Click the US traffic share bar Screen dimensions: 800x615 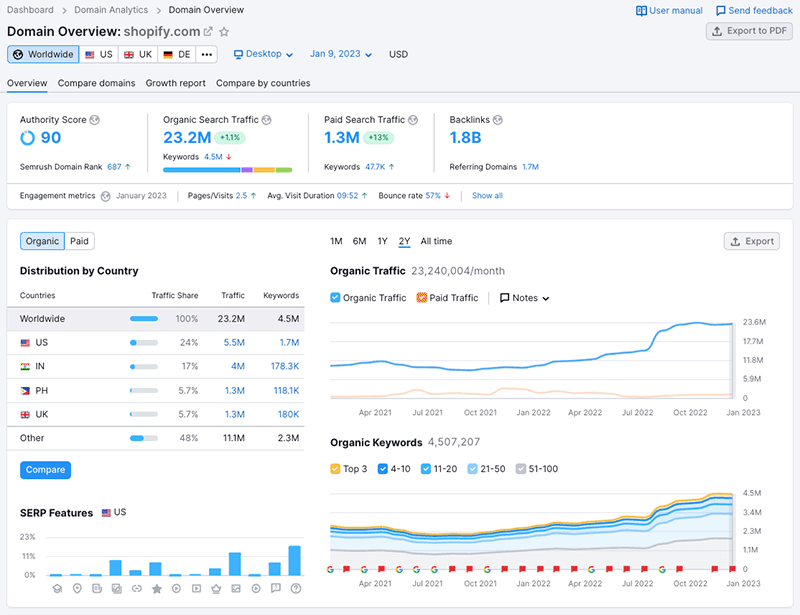click(144, 343)
